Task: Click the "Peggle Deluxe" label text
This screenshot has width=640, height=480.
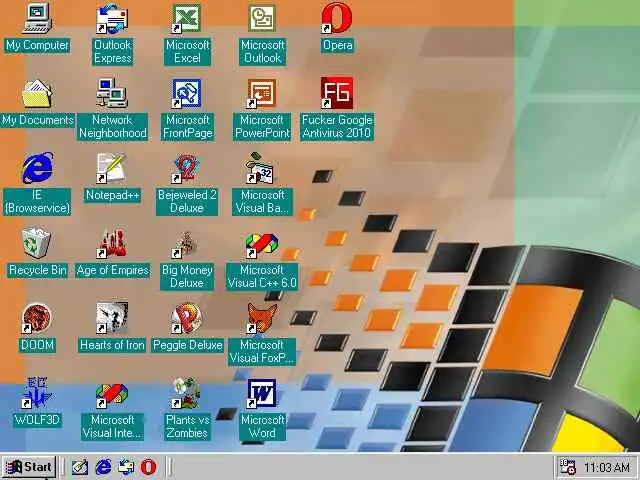Action: pos(187,345)
